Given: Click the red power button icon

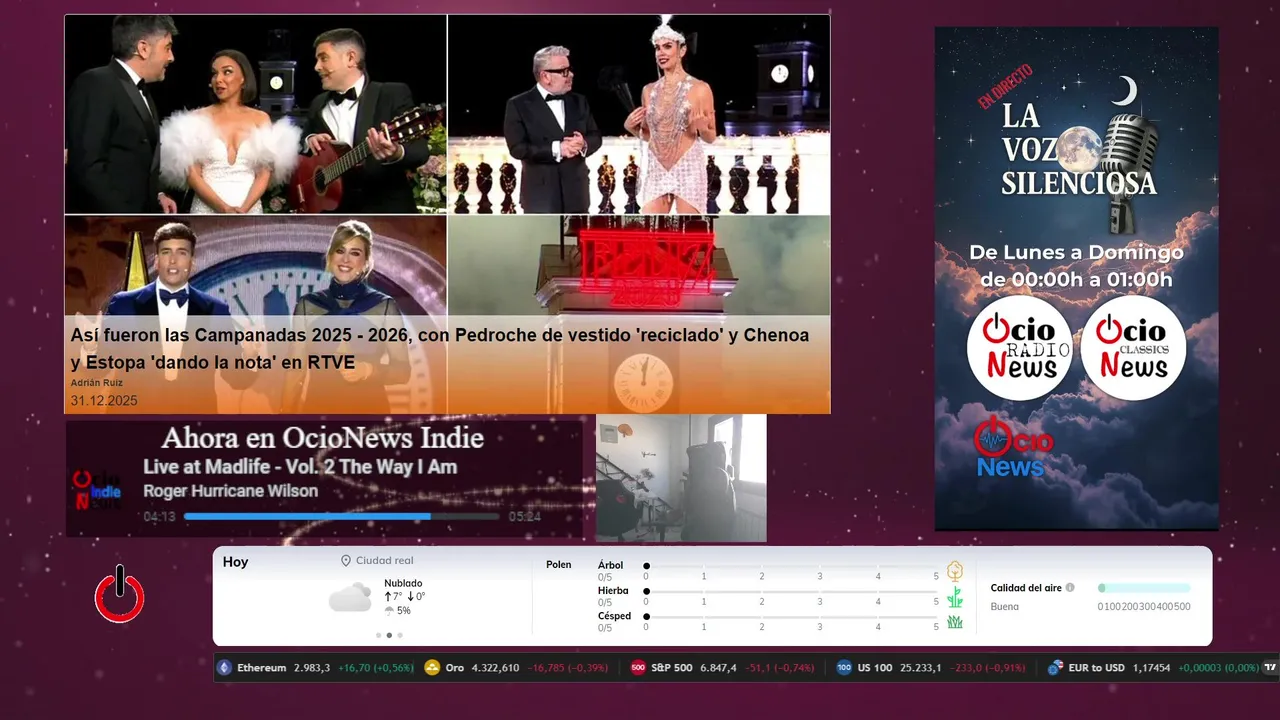Looking at the screenshot, I should pyautogui.click(x=120, y=595).
